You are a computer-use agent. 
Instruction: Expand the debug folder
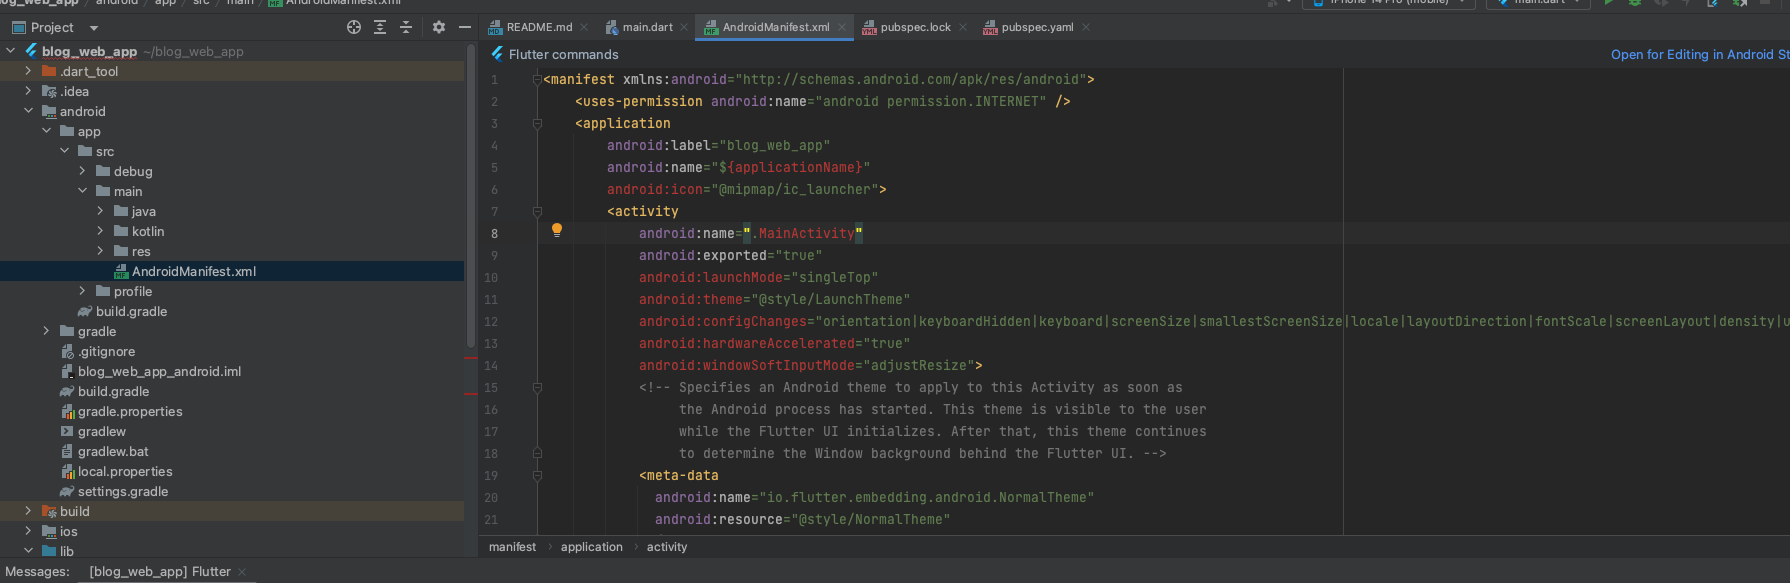pos(83,171)
